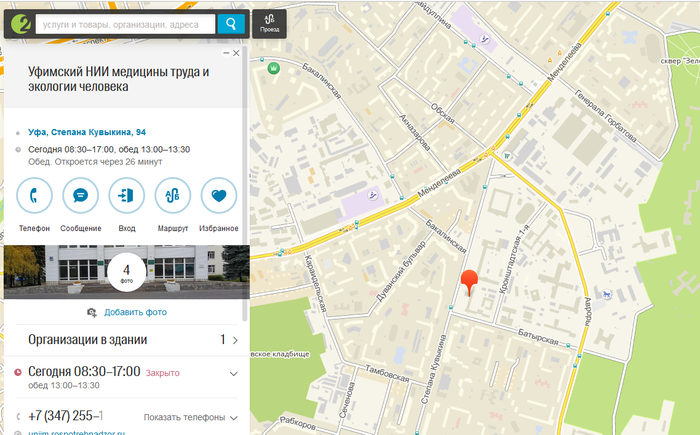
Task: Build a route with Маршрут icon
Action: [173, 196]
